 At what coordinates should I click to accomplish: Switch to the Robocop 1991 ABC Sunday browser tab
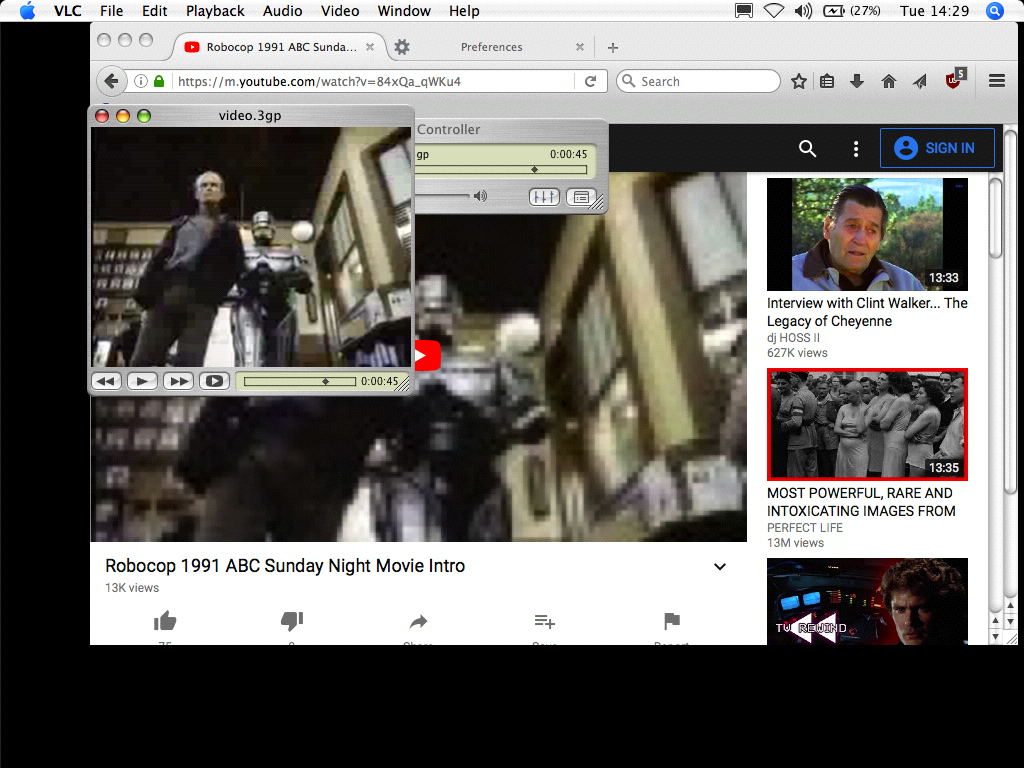tap(281, 47)
